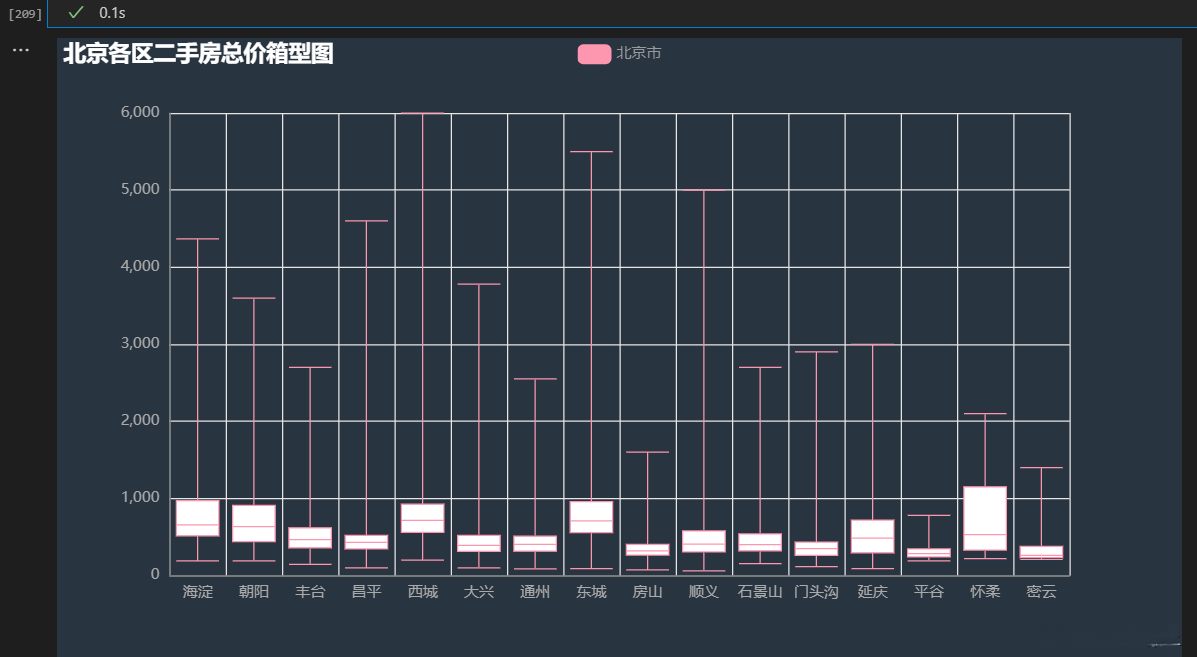Click the green execution success checkmark
The width and height of the screenshot is (1197, 657).
tap(75, 12)
